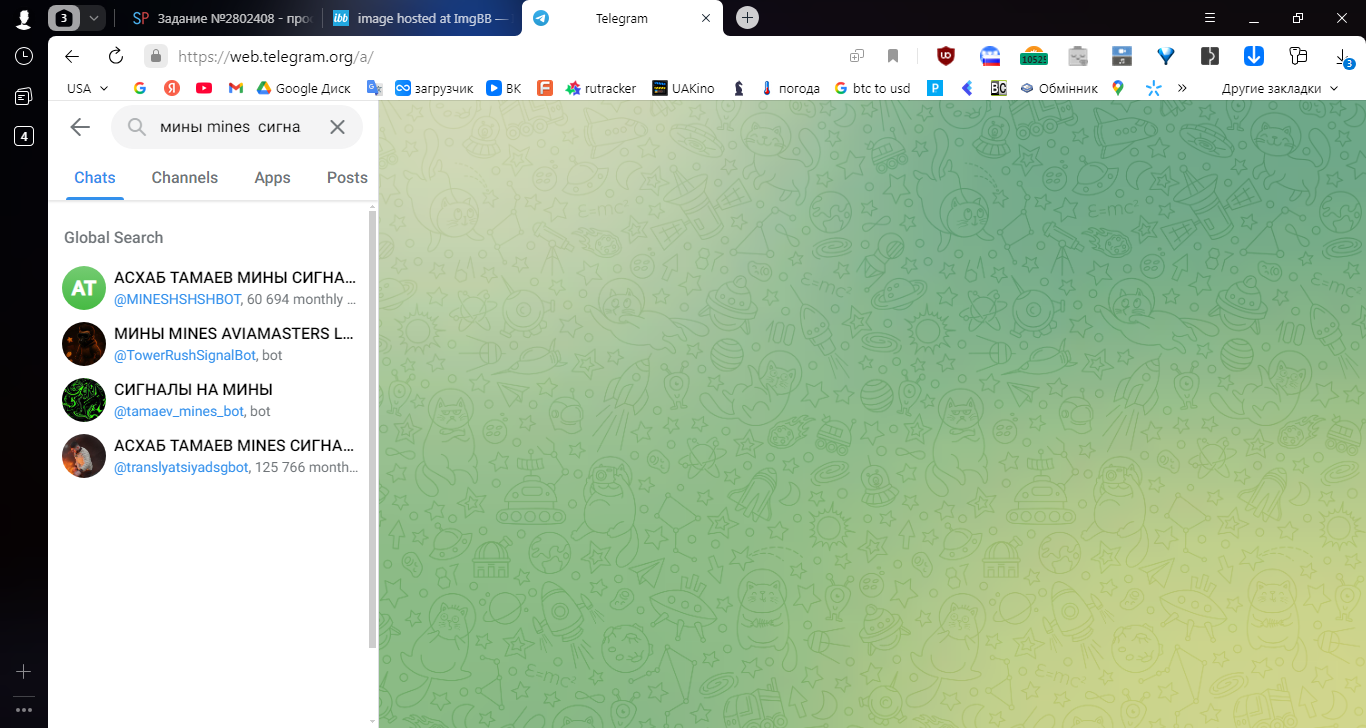This screenshot has height=728, width=1366.
Task: Open the Google Maps bookmark
Action: pos(1118,88)
